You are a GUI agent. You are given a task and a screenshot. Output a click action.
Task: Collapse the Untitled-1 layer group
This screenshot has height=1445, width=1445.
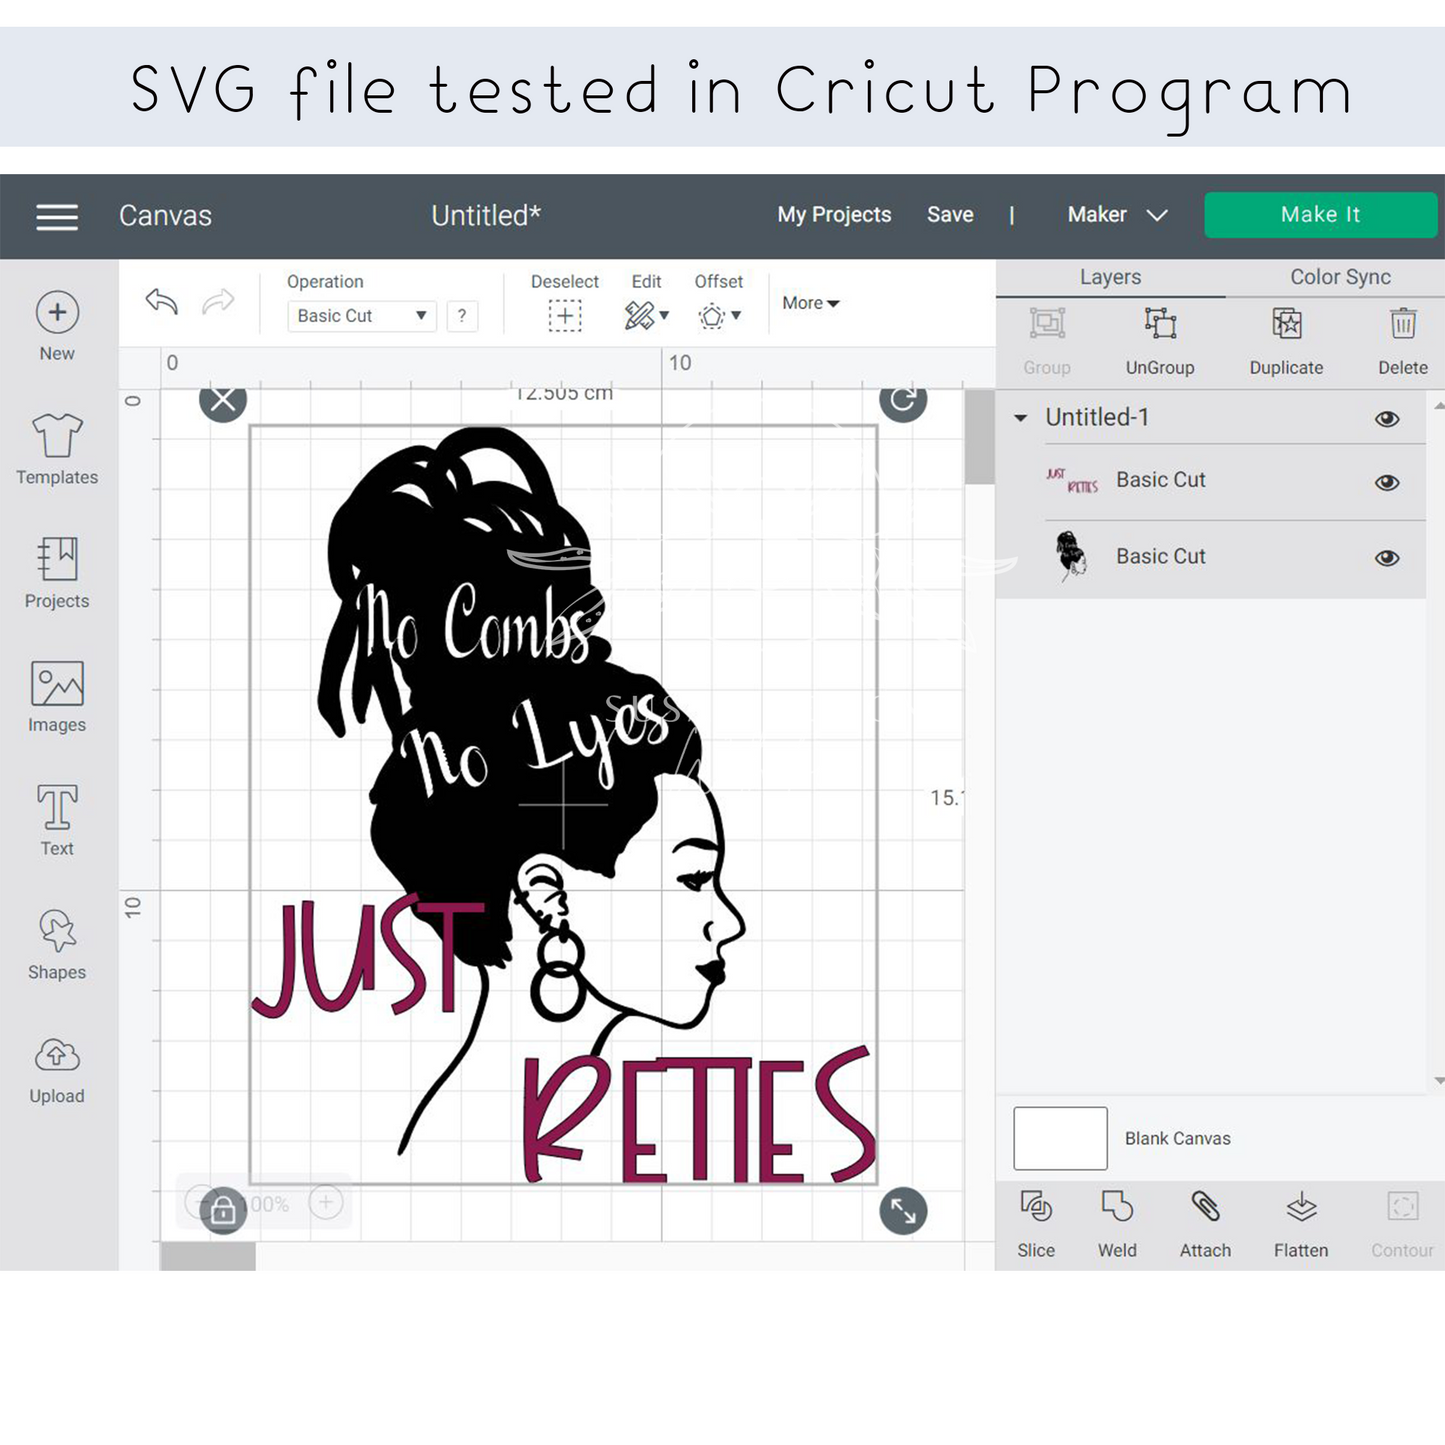(x=1021, y=418)
